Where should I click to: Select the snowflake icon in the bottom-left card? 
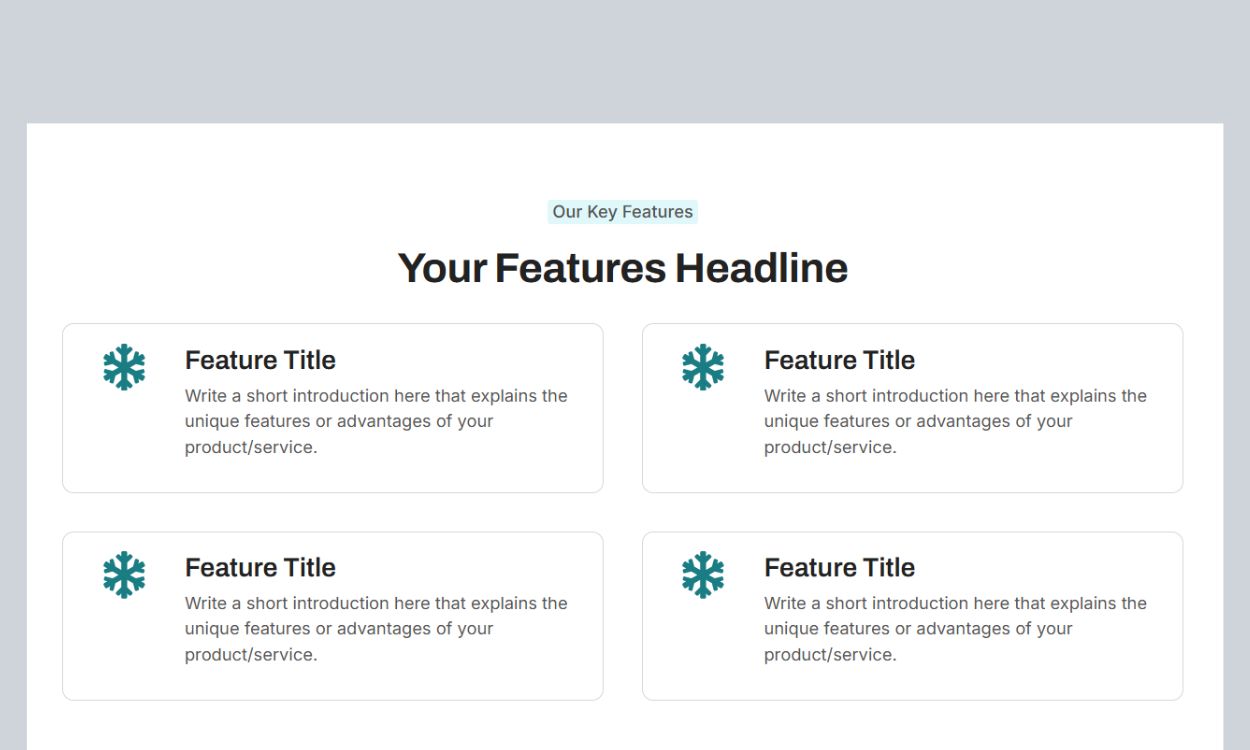(124, 575)
